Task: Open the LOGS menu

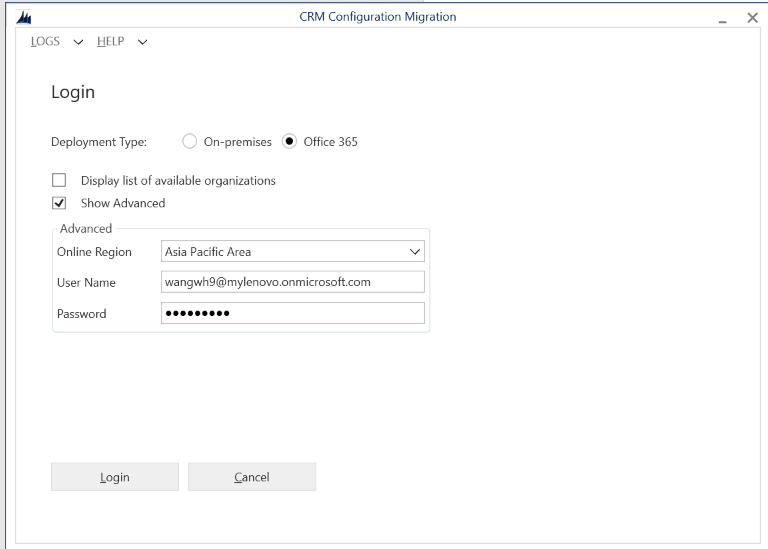Action: point(45,42)
